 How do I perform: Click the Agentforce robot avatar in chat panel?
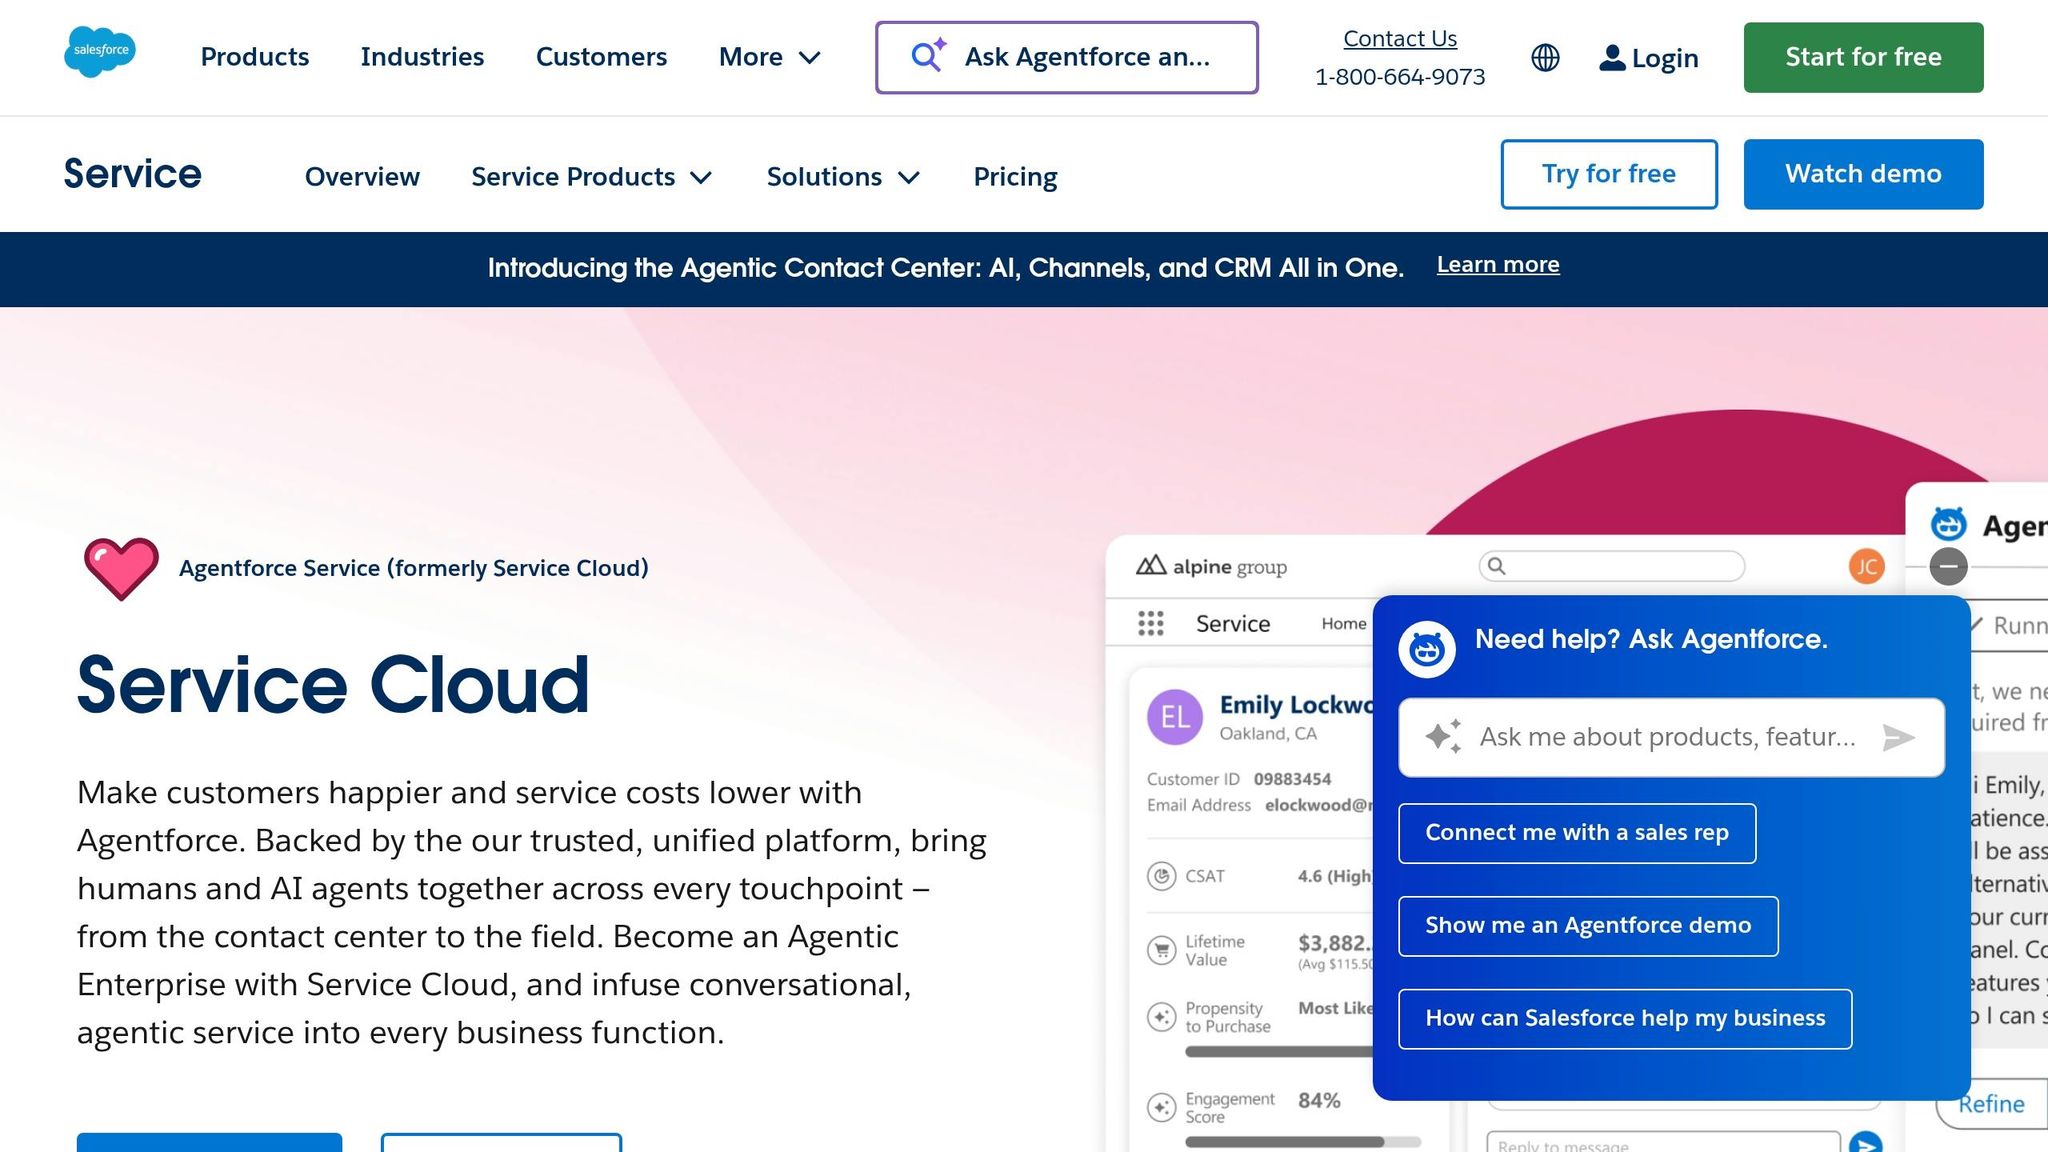[x=1427, y=650]
